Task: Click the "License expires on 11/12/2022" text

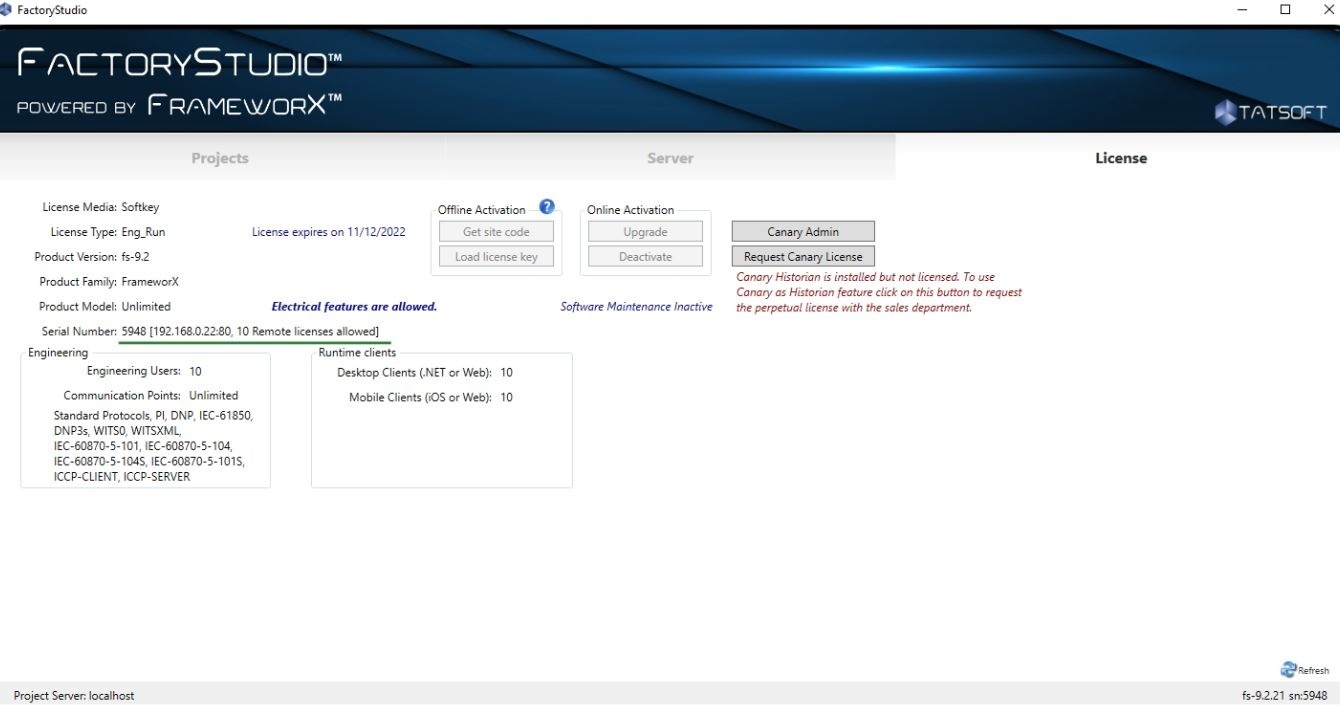Action: (x=329, y=232)
